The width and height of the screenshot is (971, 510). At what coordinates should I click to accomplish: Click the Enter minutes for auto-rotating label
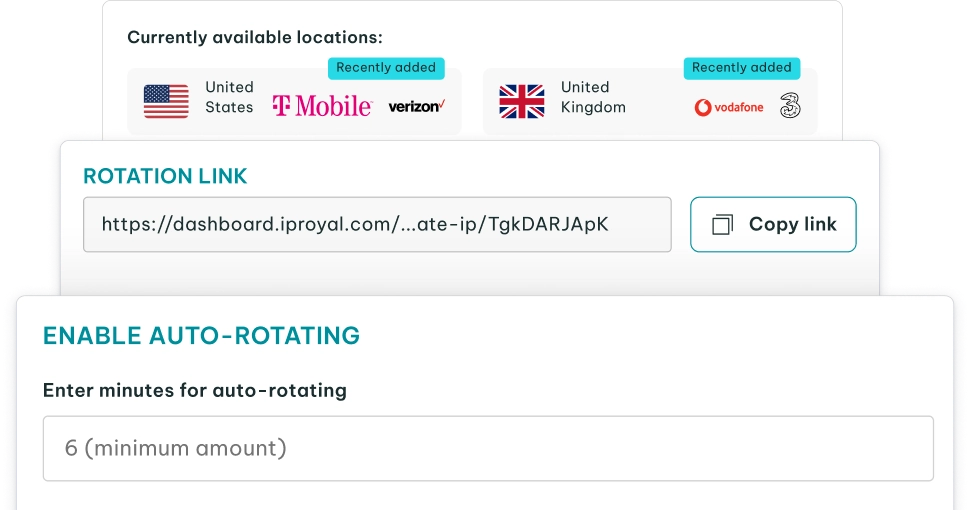coord(195,390)
